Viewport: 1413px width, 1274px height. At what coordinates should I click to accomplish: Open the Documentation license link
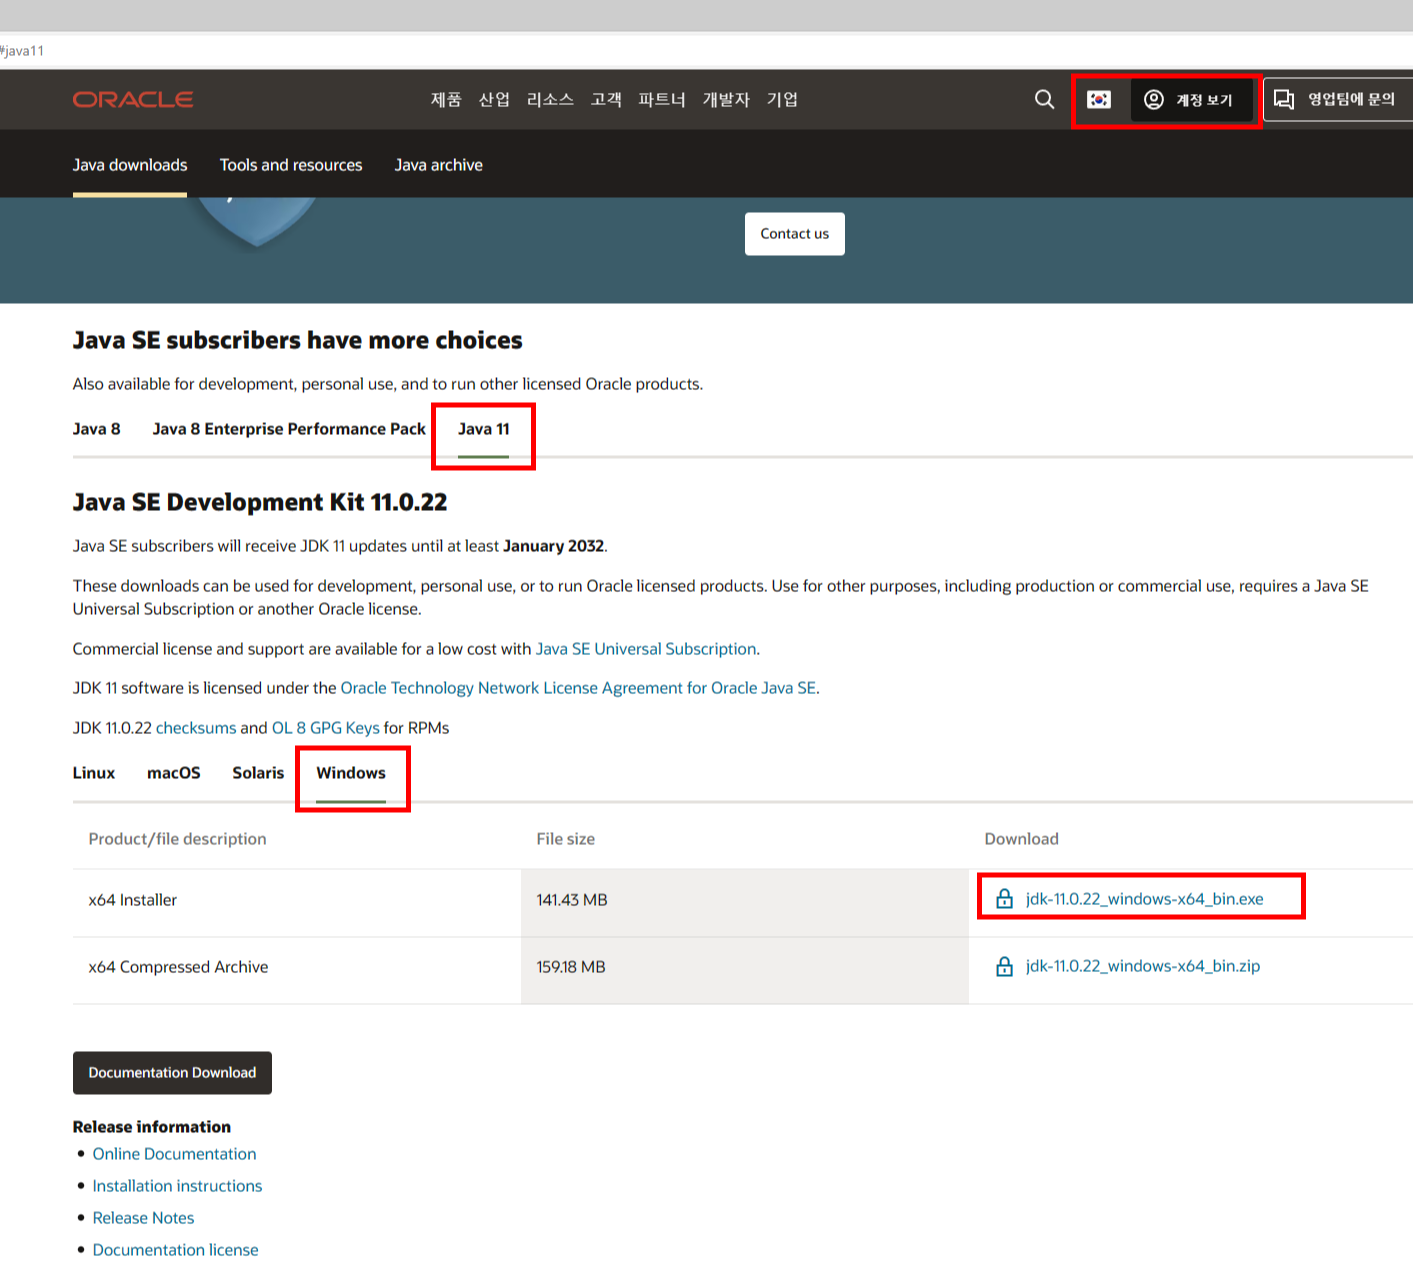click(175, 1250)
